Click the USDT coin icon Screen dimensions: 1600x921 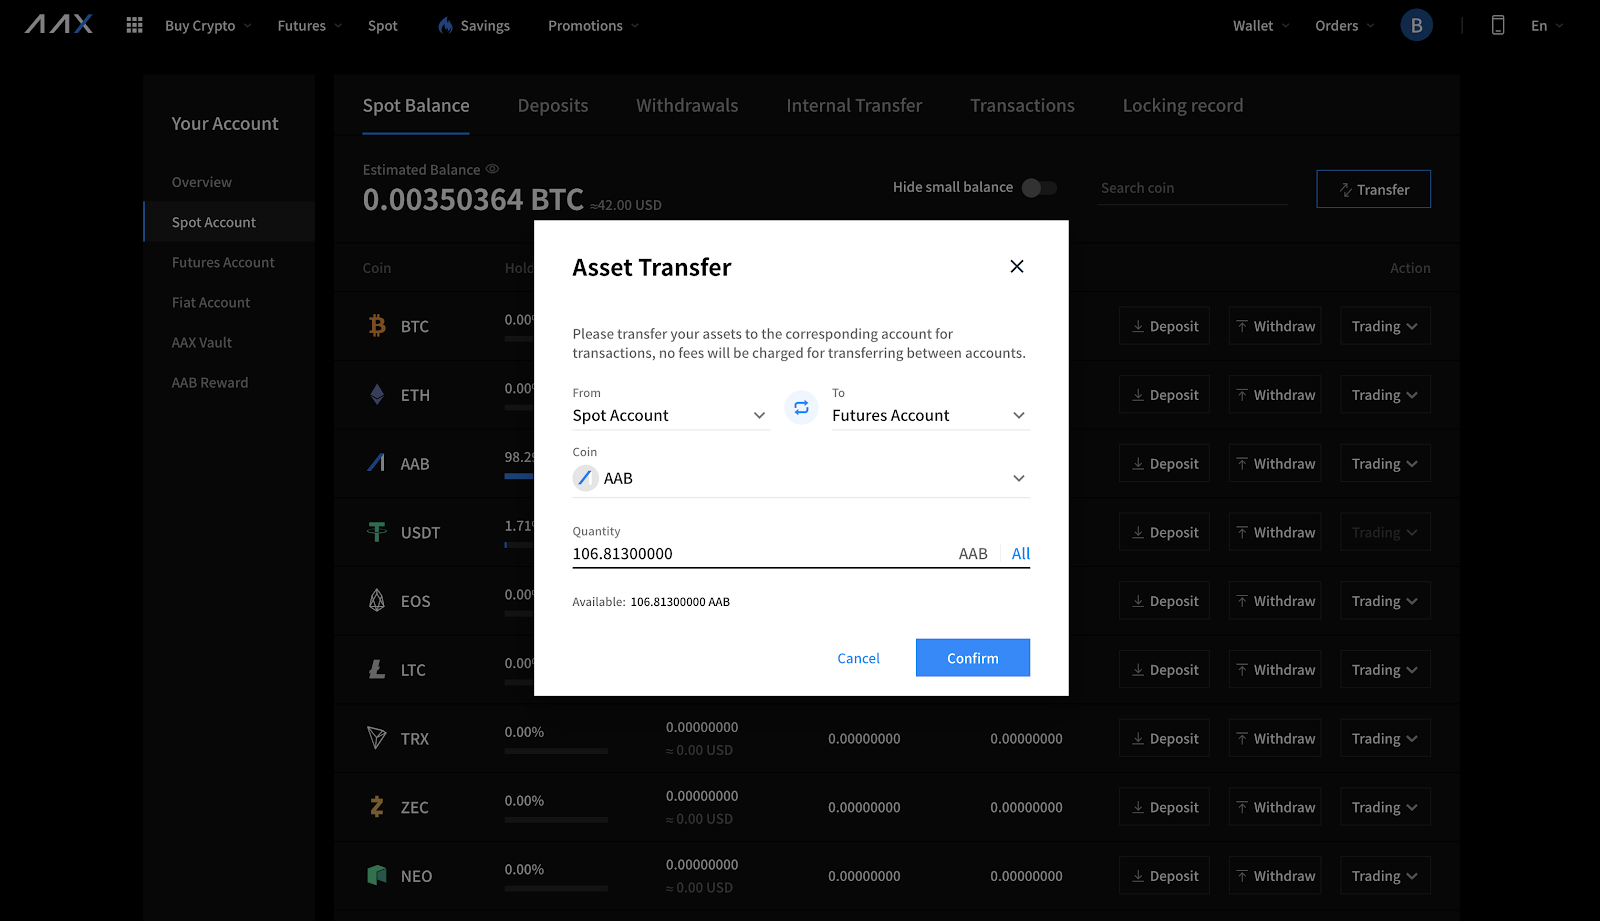pyautogui.click(x=377, y=532)
